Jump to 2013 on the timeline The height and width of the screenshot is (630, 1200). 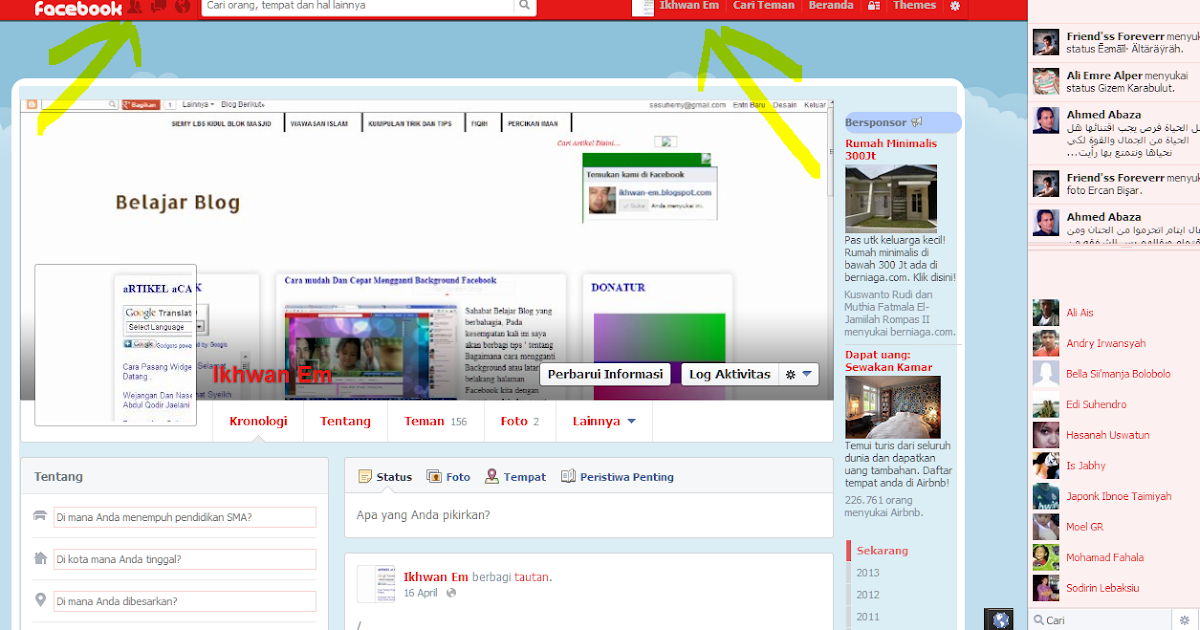coord(867,573)
